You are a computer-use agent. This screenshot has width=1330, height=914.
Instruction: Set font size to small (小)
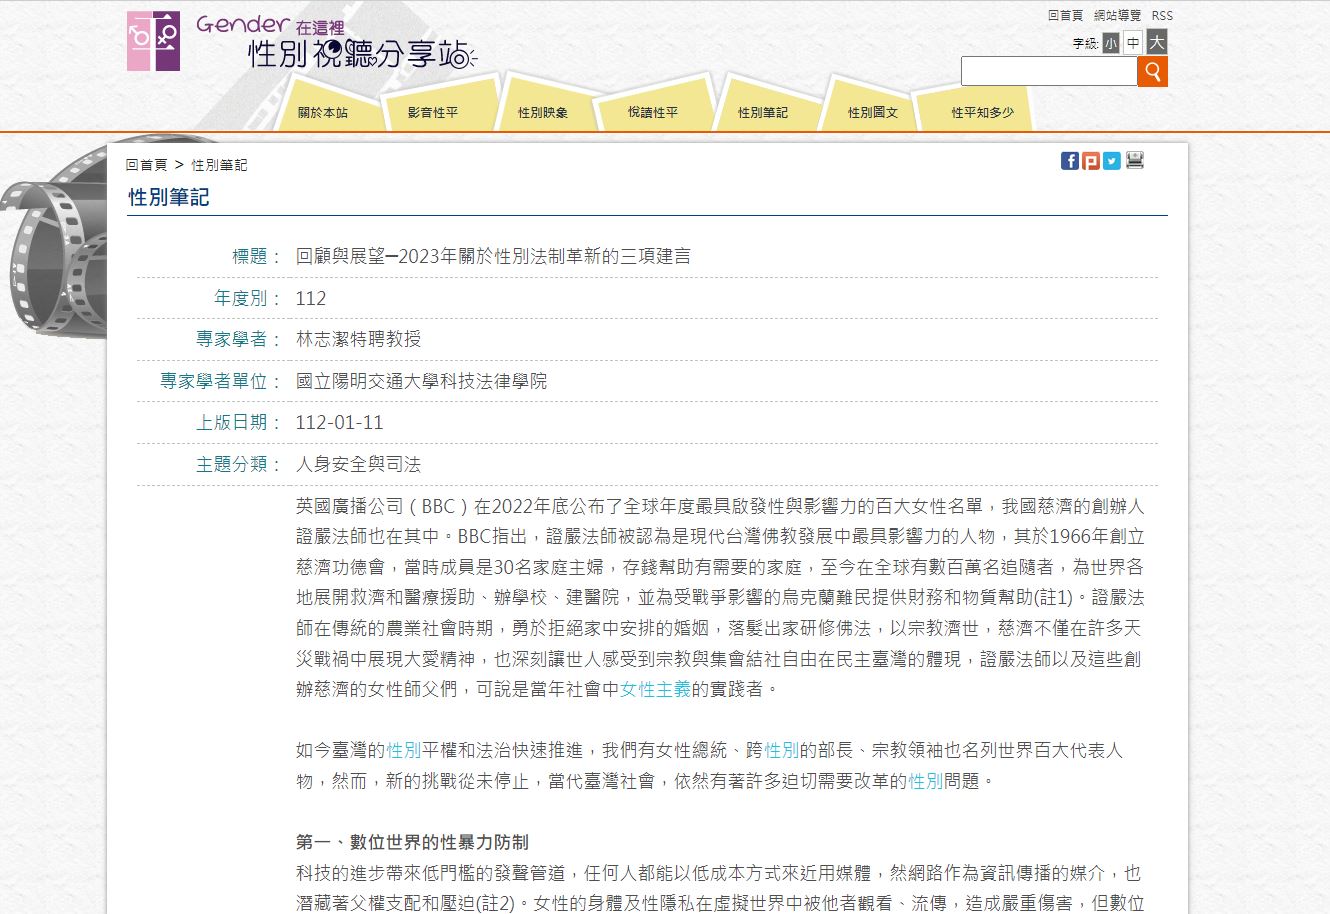(x=1111, y=44)
